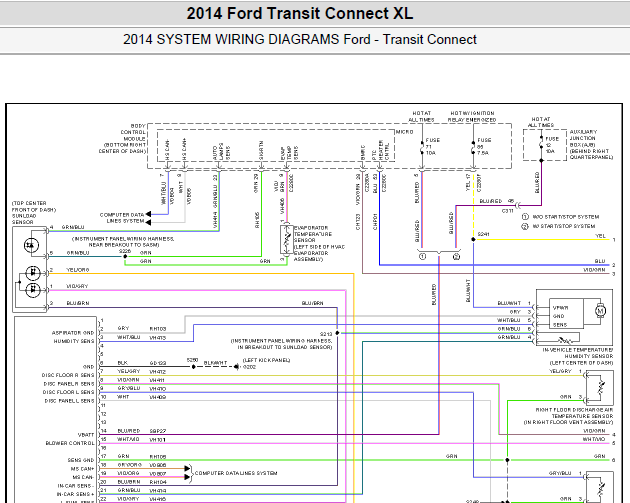Click the S226 splice dot

coord(125,256)
